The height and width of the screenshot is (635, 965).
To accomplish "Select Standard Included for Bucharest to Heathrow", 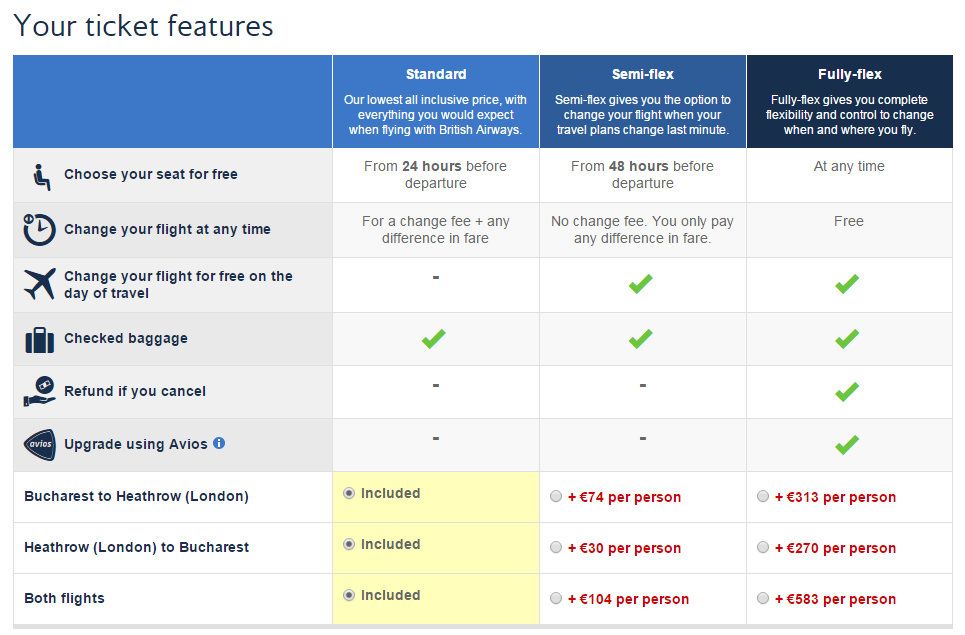I will coord(349,493).
